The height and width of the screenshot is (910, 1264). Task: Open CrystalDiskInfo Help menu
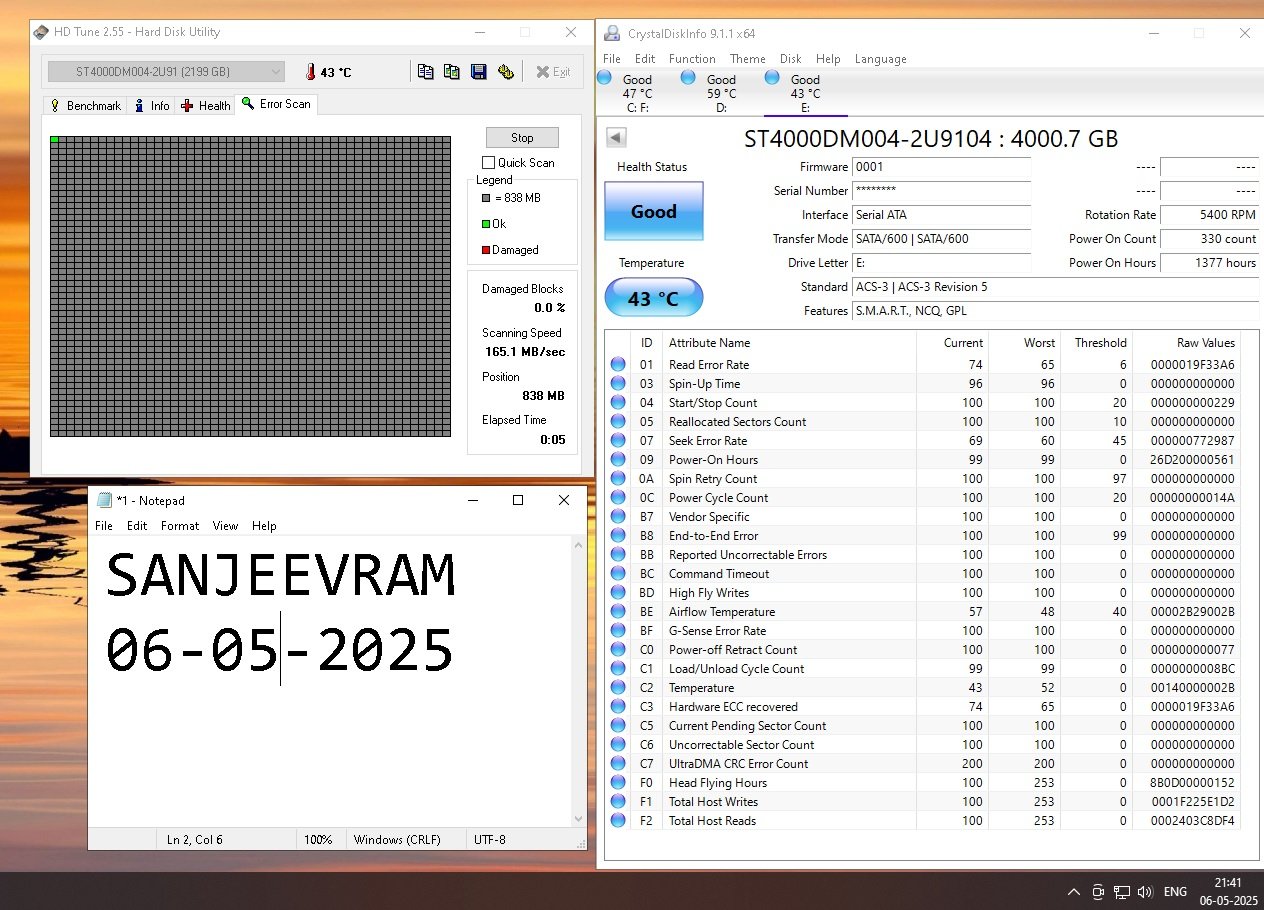[x=828, y=59]
